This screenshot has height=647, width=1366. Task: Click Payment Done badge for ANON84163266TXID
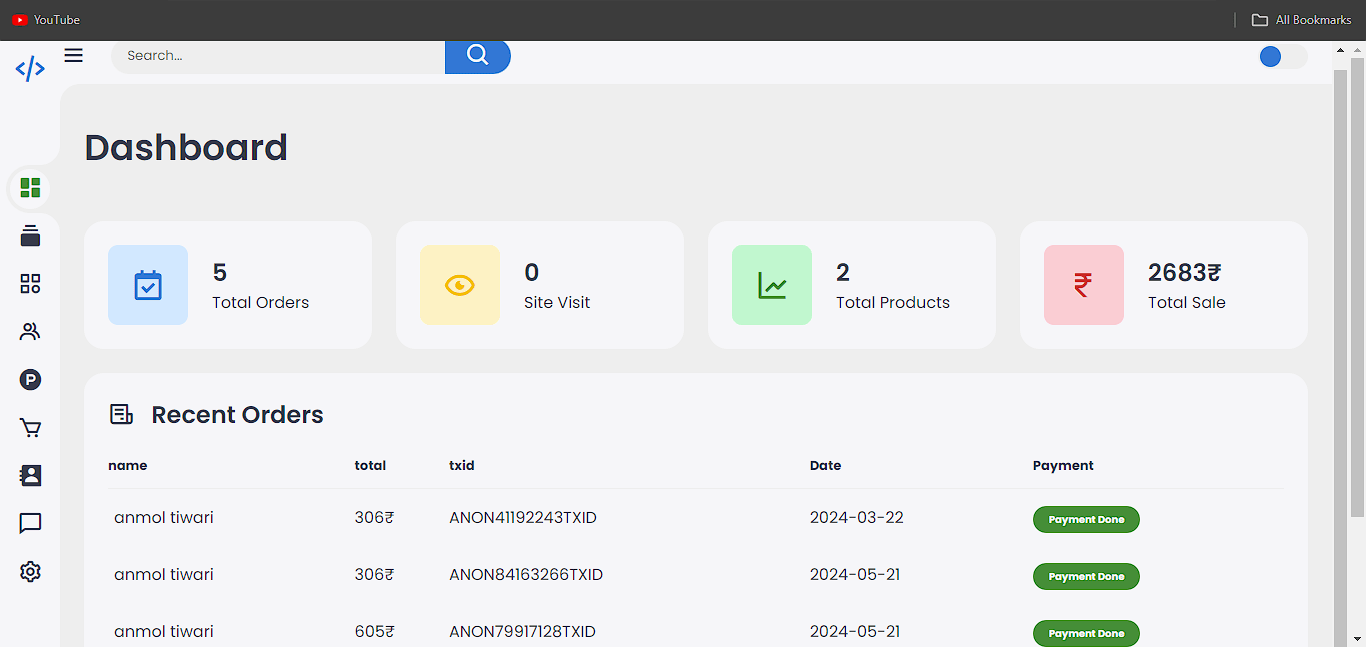(x=1086, y=576)
